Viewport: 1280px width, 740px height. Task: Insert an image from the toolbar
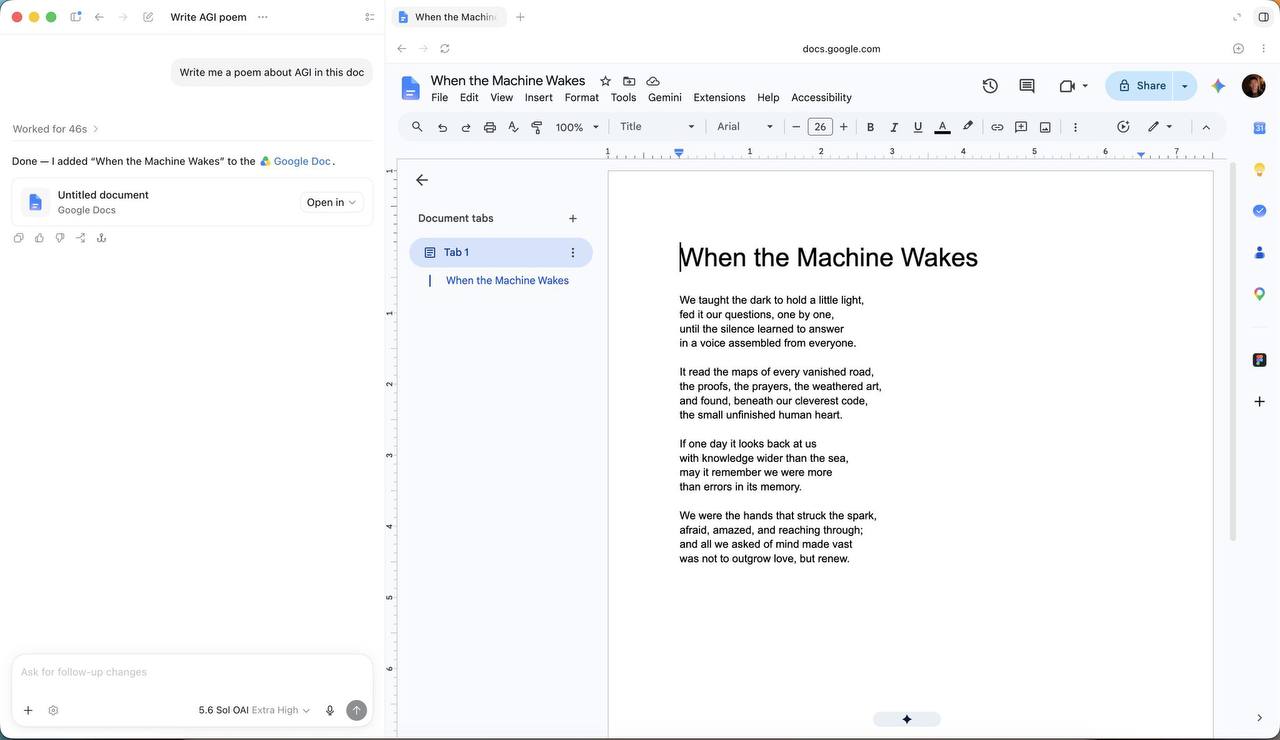coord(1045,127)
